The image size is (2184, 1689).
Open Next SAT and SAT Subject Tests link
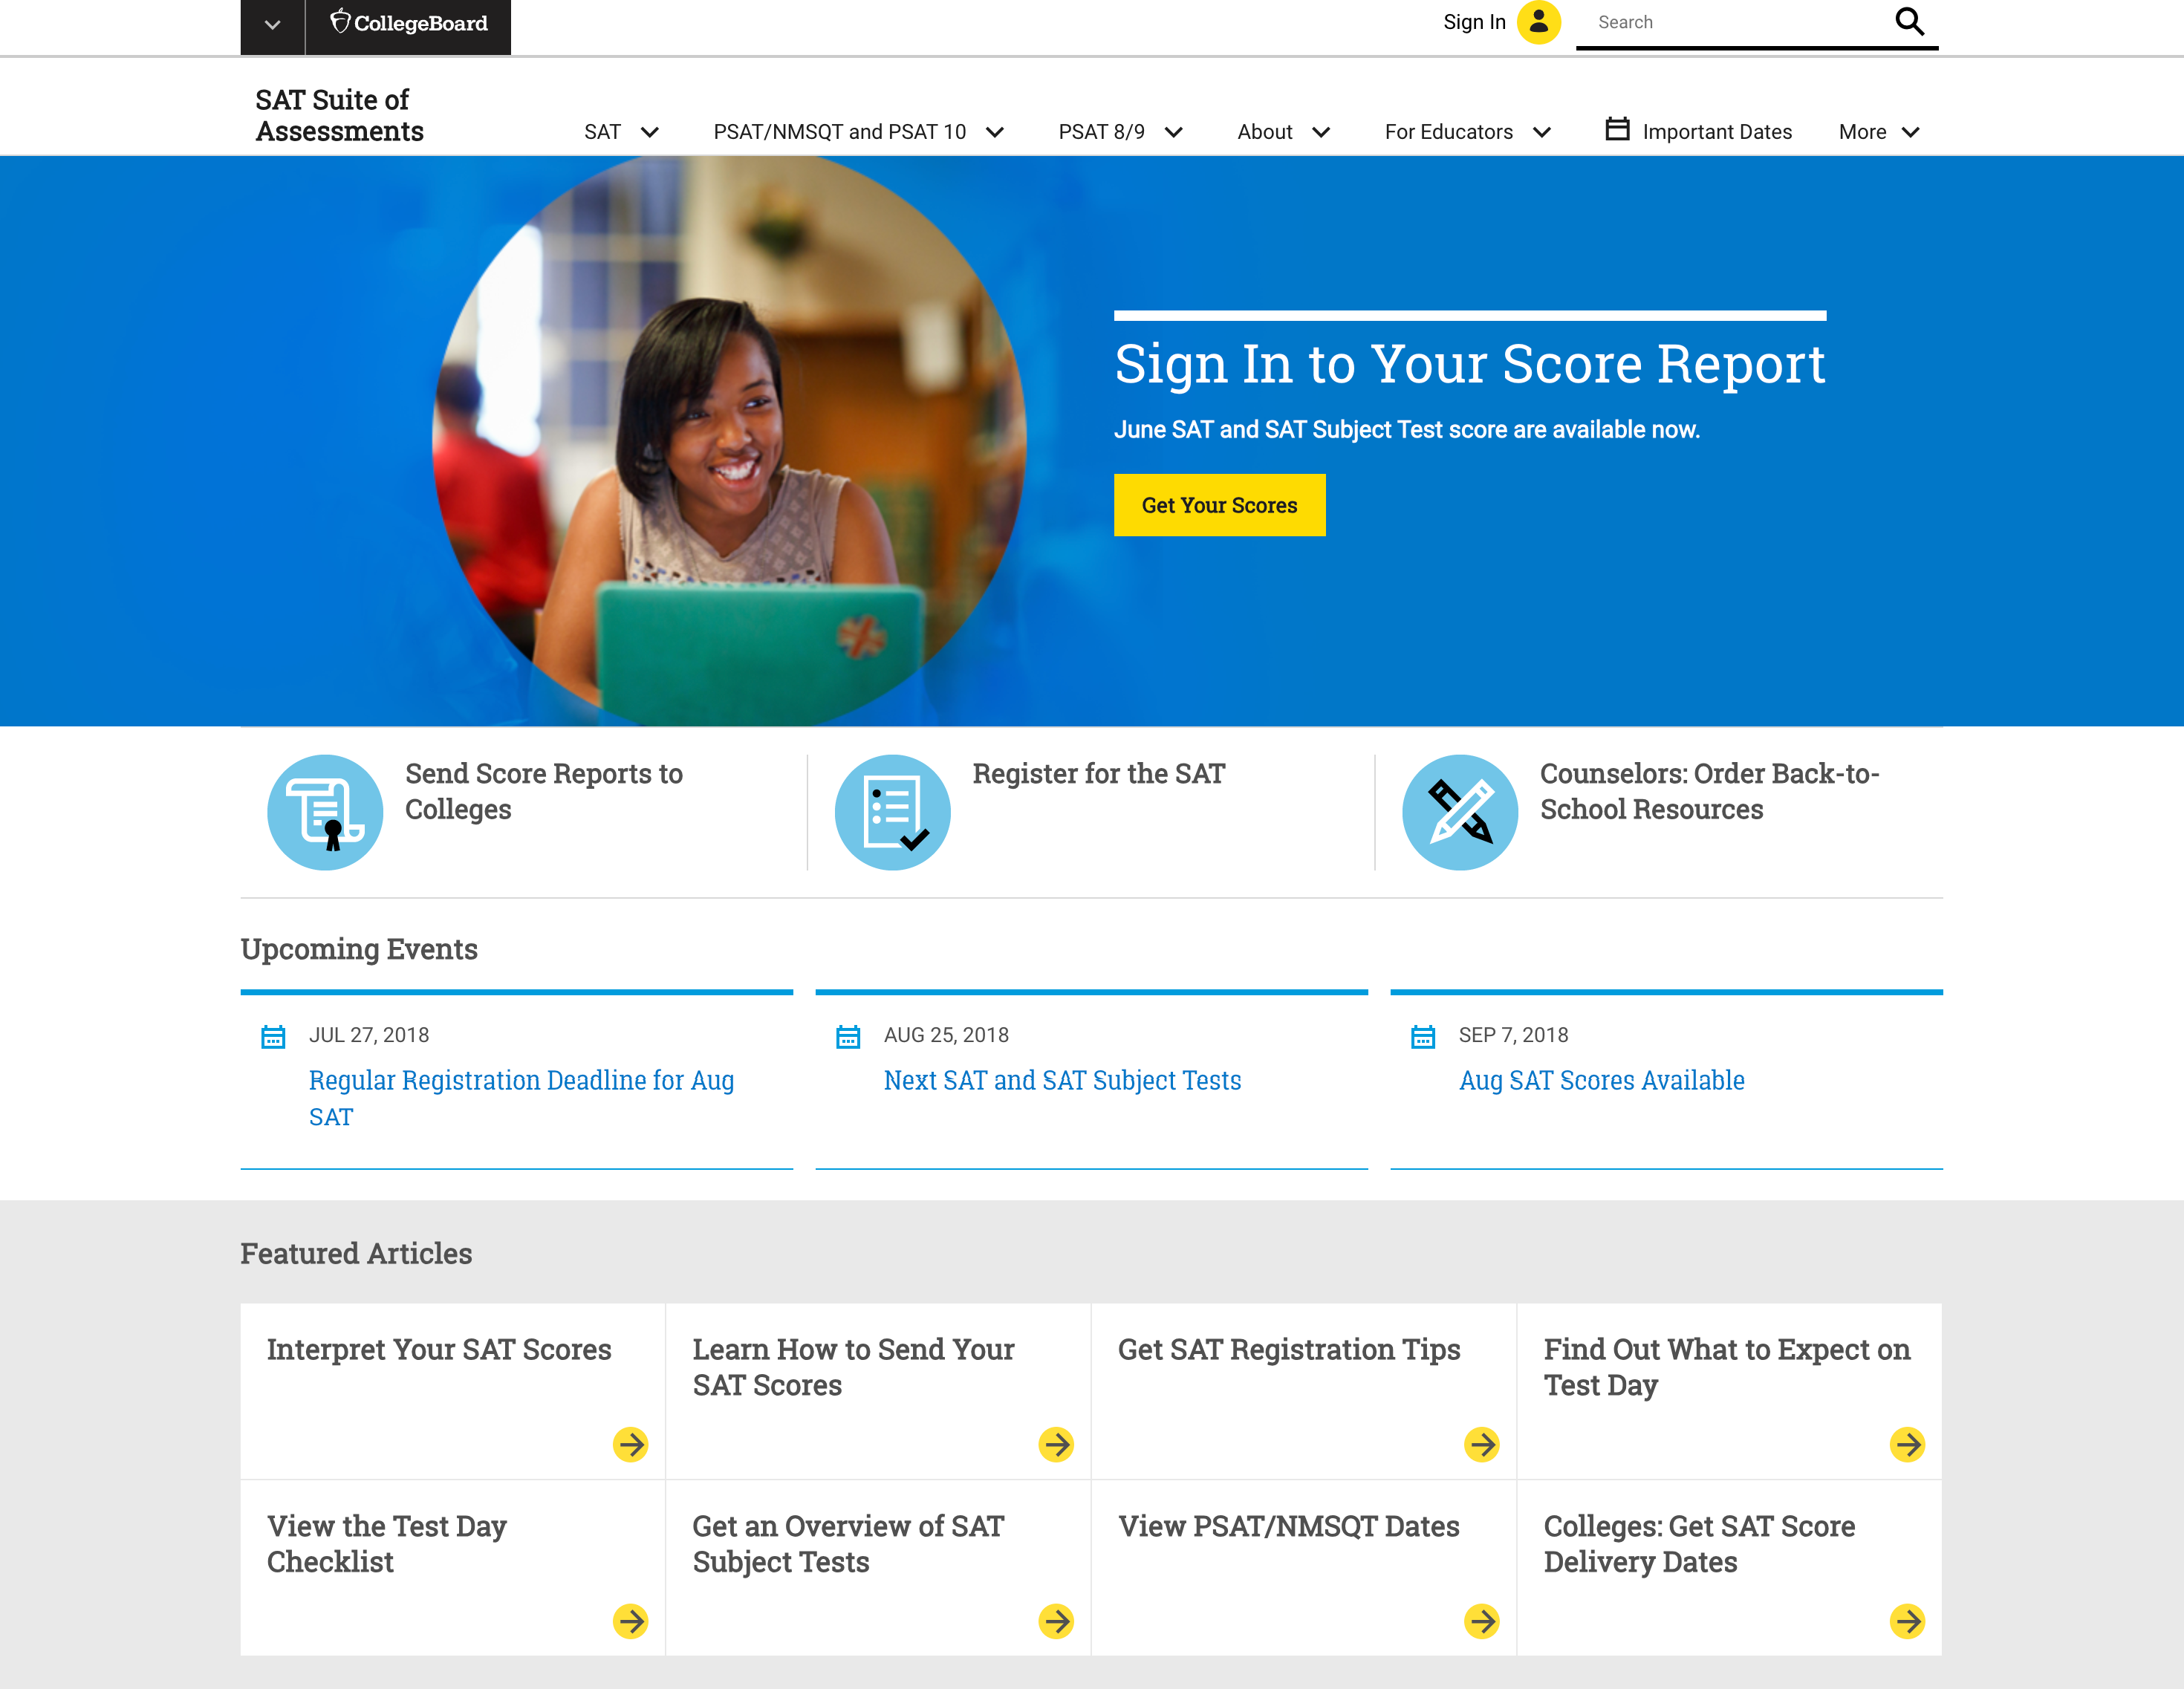pos(1062,1080)
